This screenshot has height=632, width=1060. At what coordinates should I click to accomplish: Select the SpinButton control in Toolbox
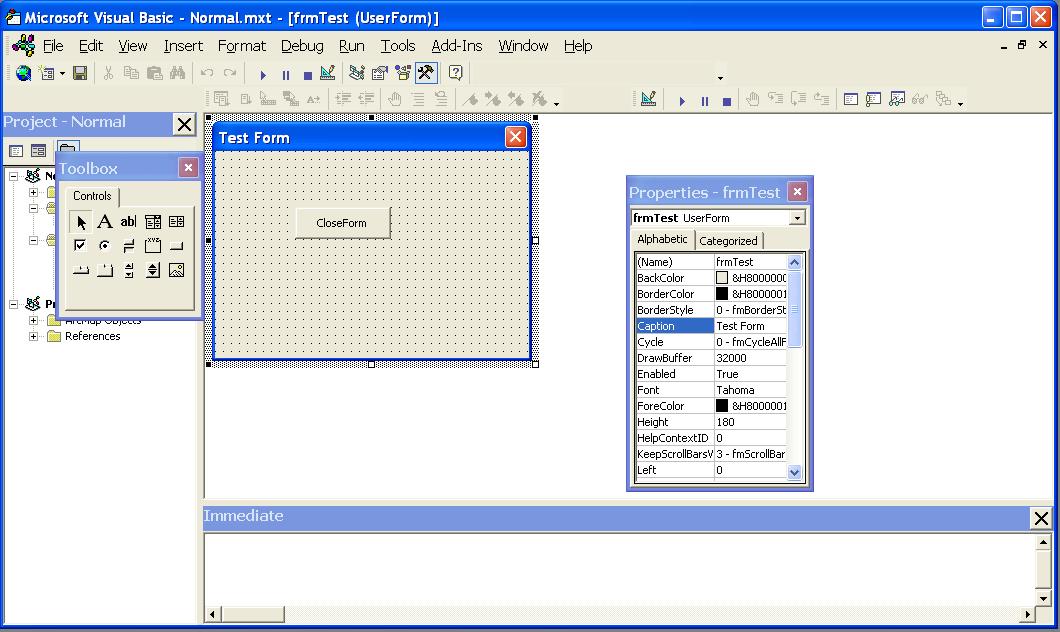point(153,270)
